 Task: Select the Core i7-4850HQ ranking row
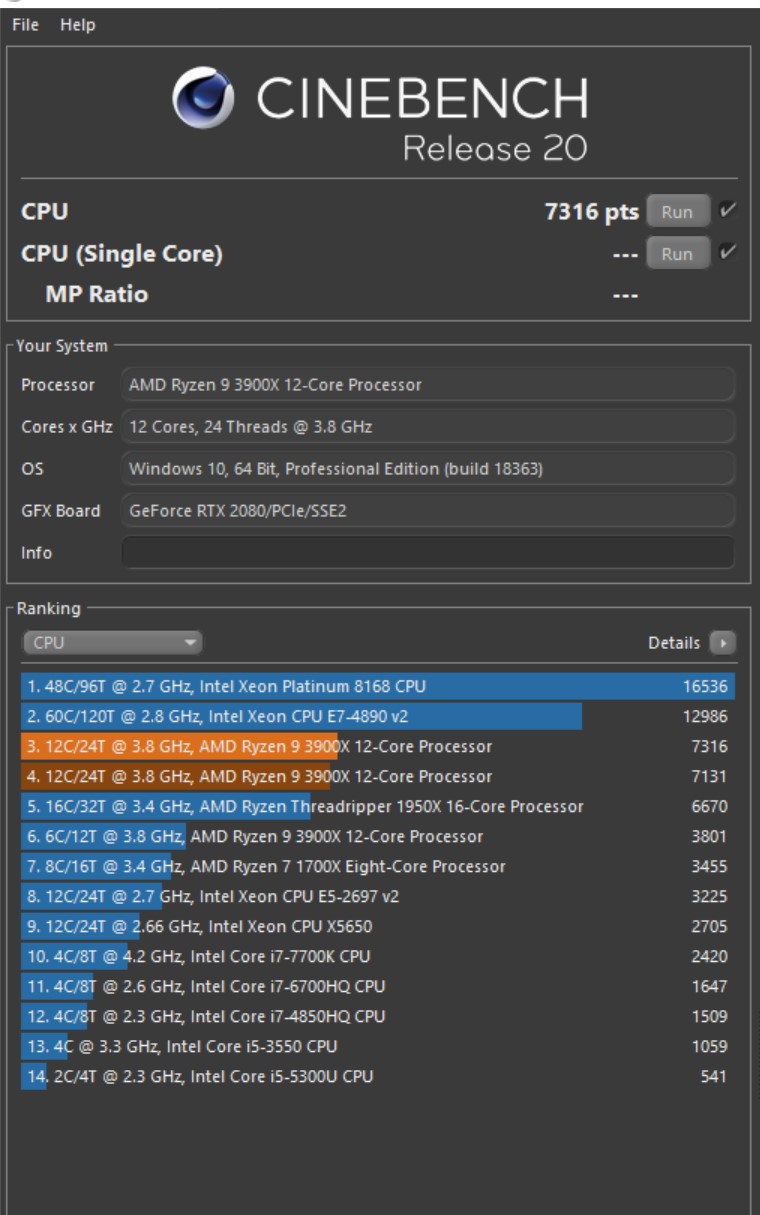(378, 1016)
